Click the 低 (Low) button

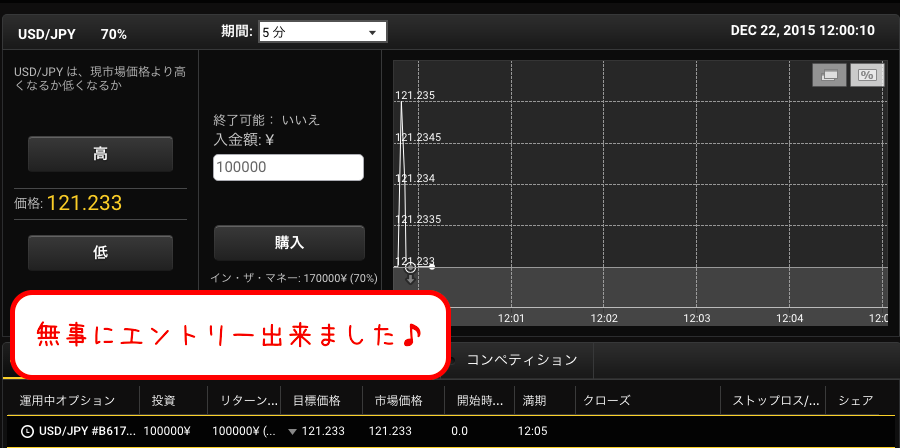pos(100,252)
